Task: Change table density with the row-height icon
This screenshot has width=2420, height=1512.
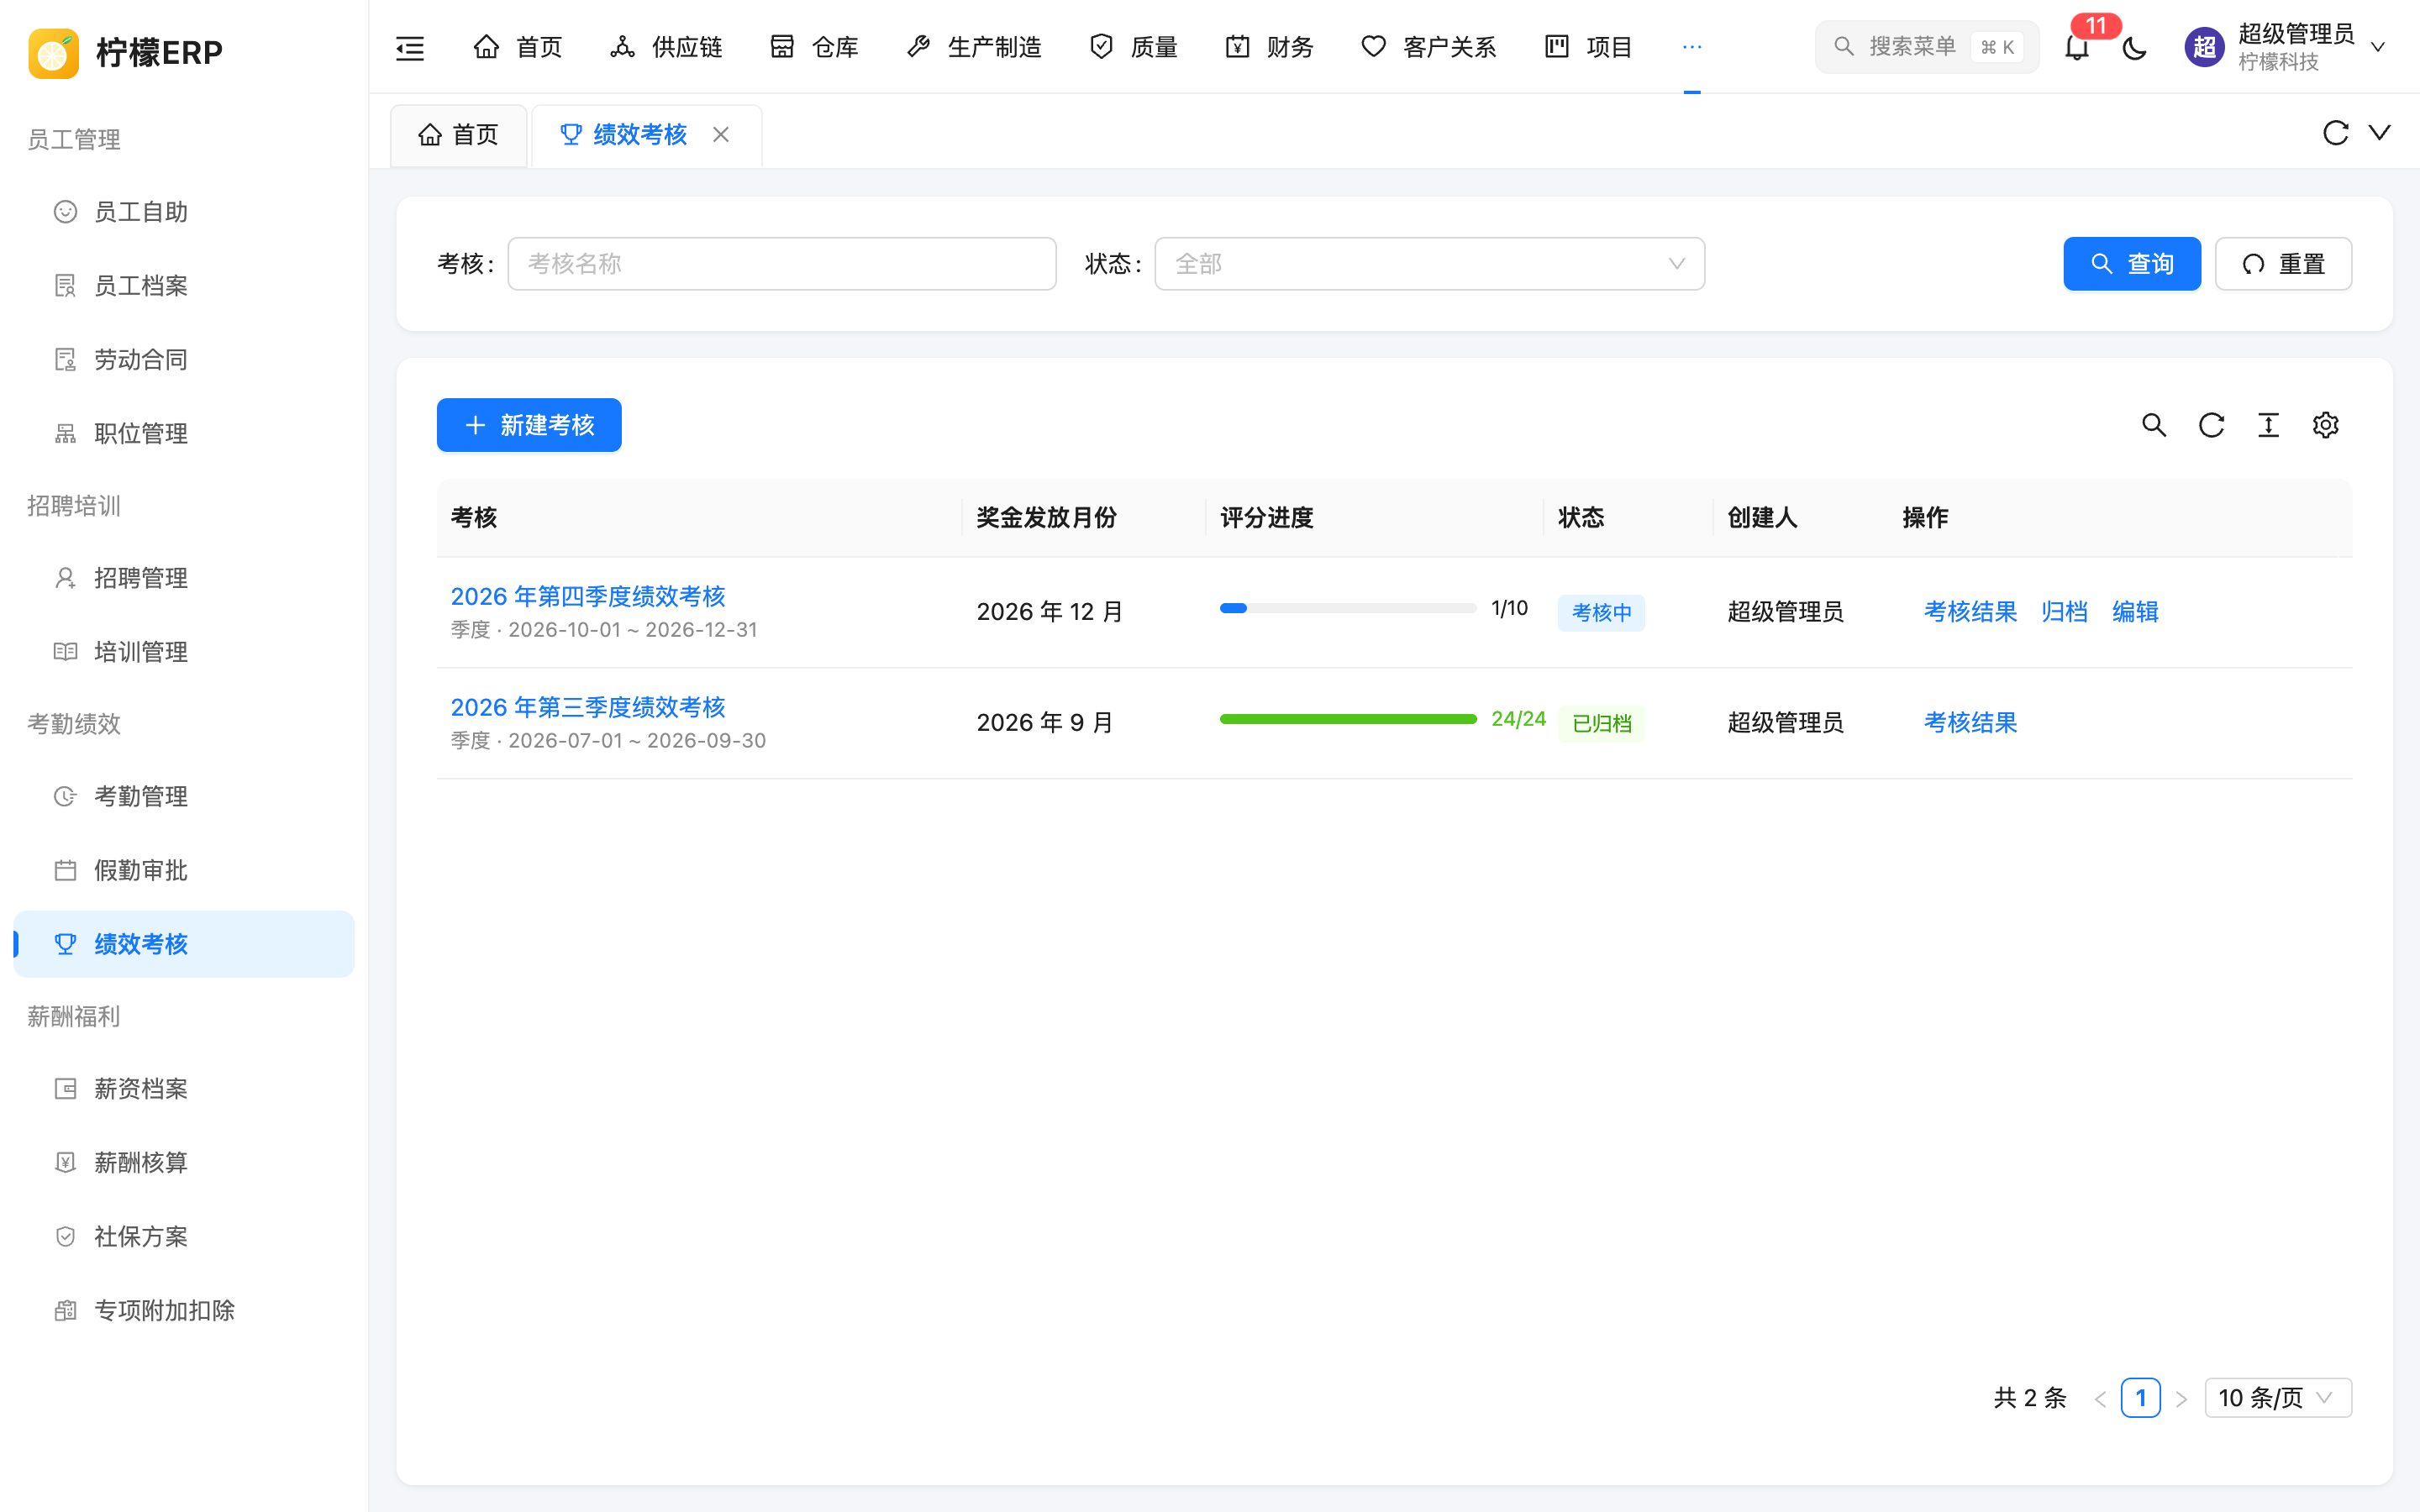Action: tap(2268, 425)
